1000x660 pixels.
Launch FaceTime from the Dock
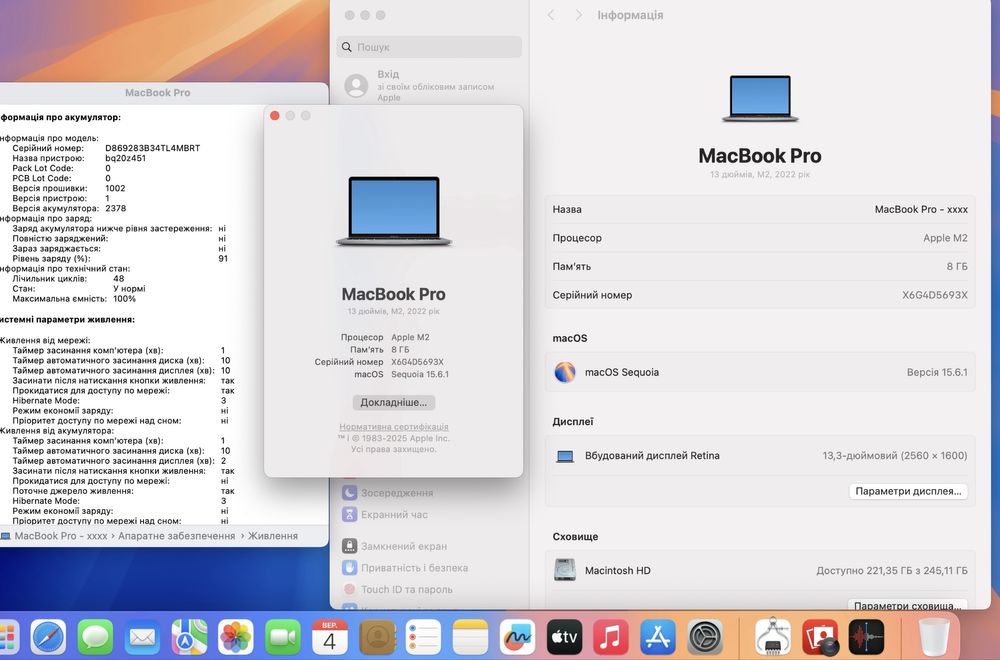tap(283, 636)
